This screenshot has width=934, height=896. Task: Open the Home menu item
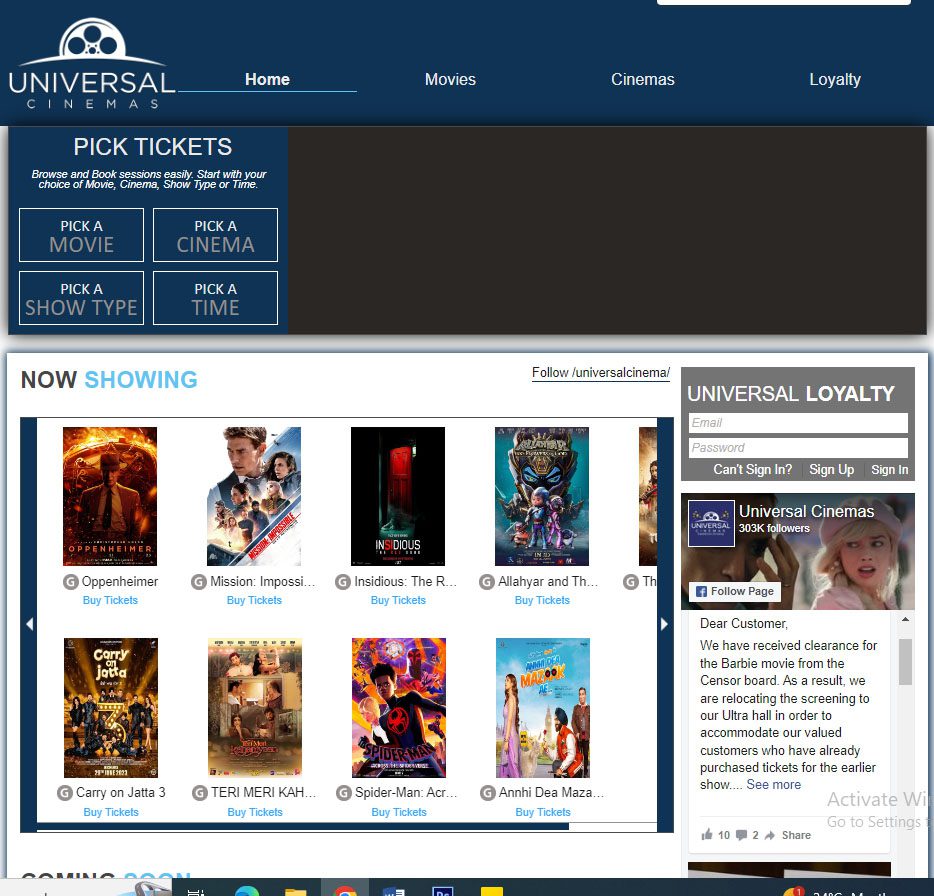(x=267, y=79)
